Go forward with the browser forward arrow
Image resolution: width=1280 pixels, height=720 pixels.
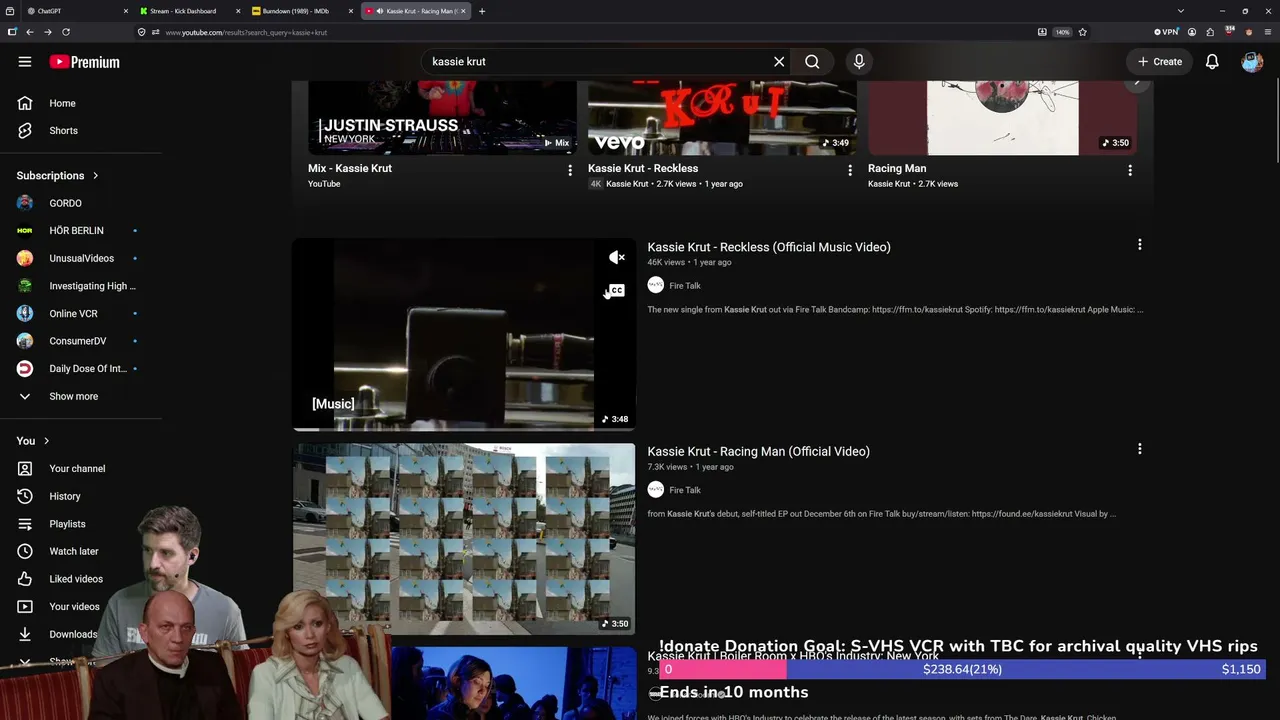point(48,32)
